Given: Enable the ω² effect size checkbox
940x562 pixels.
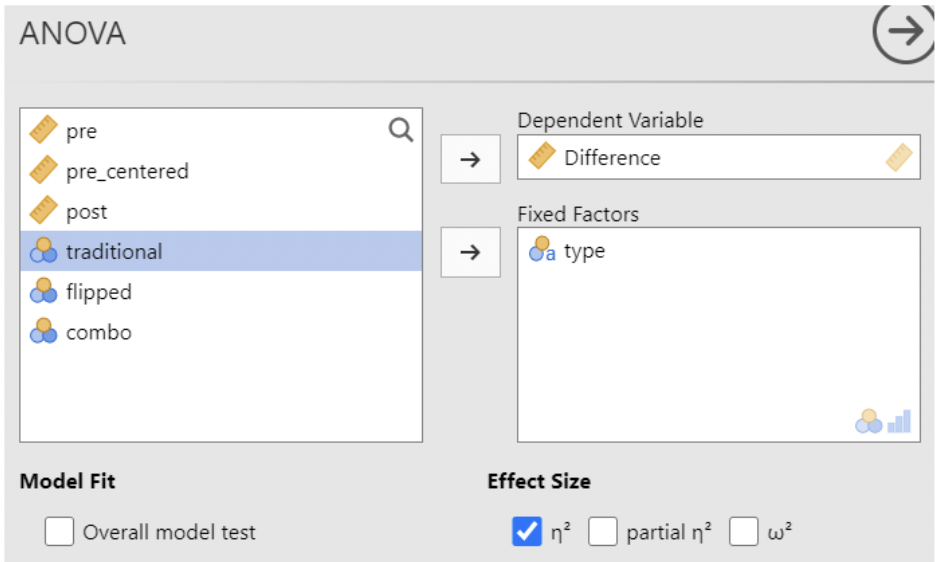Looking at the screenshot, I should coord(743,533).
